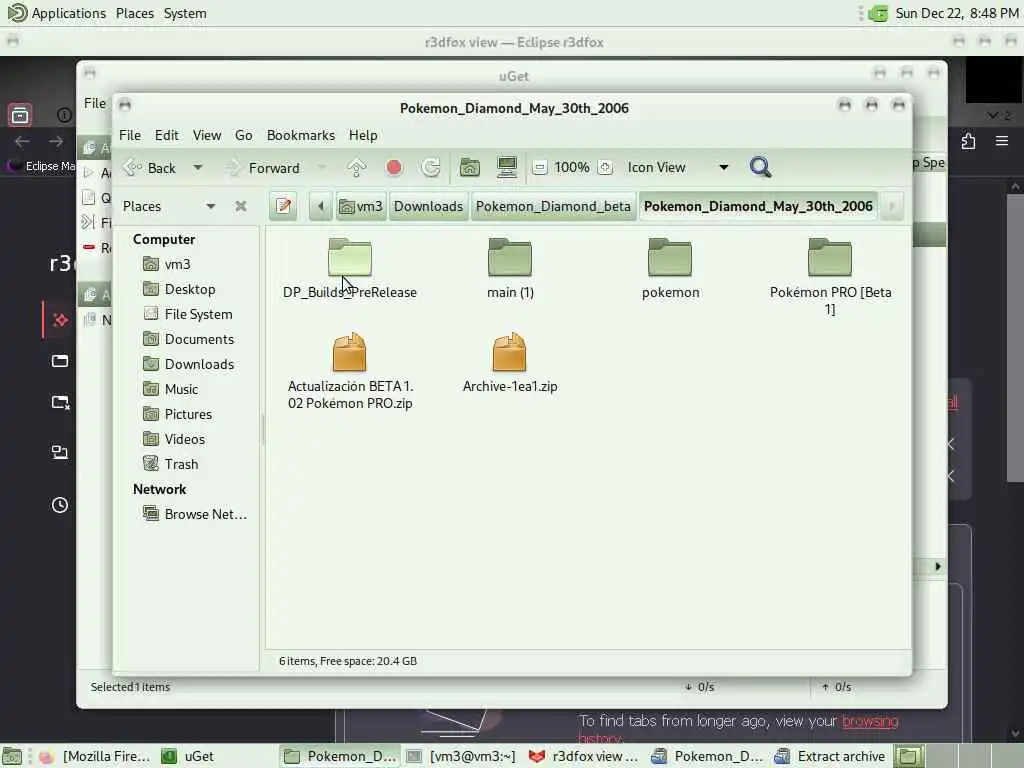Open the System panel menu
Screen dimensions: 1024x768
(x=185, y=13)
